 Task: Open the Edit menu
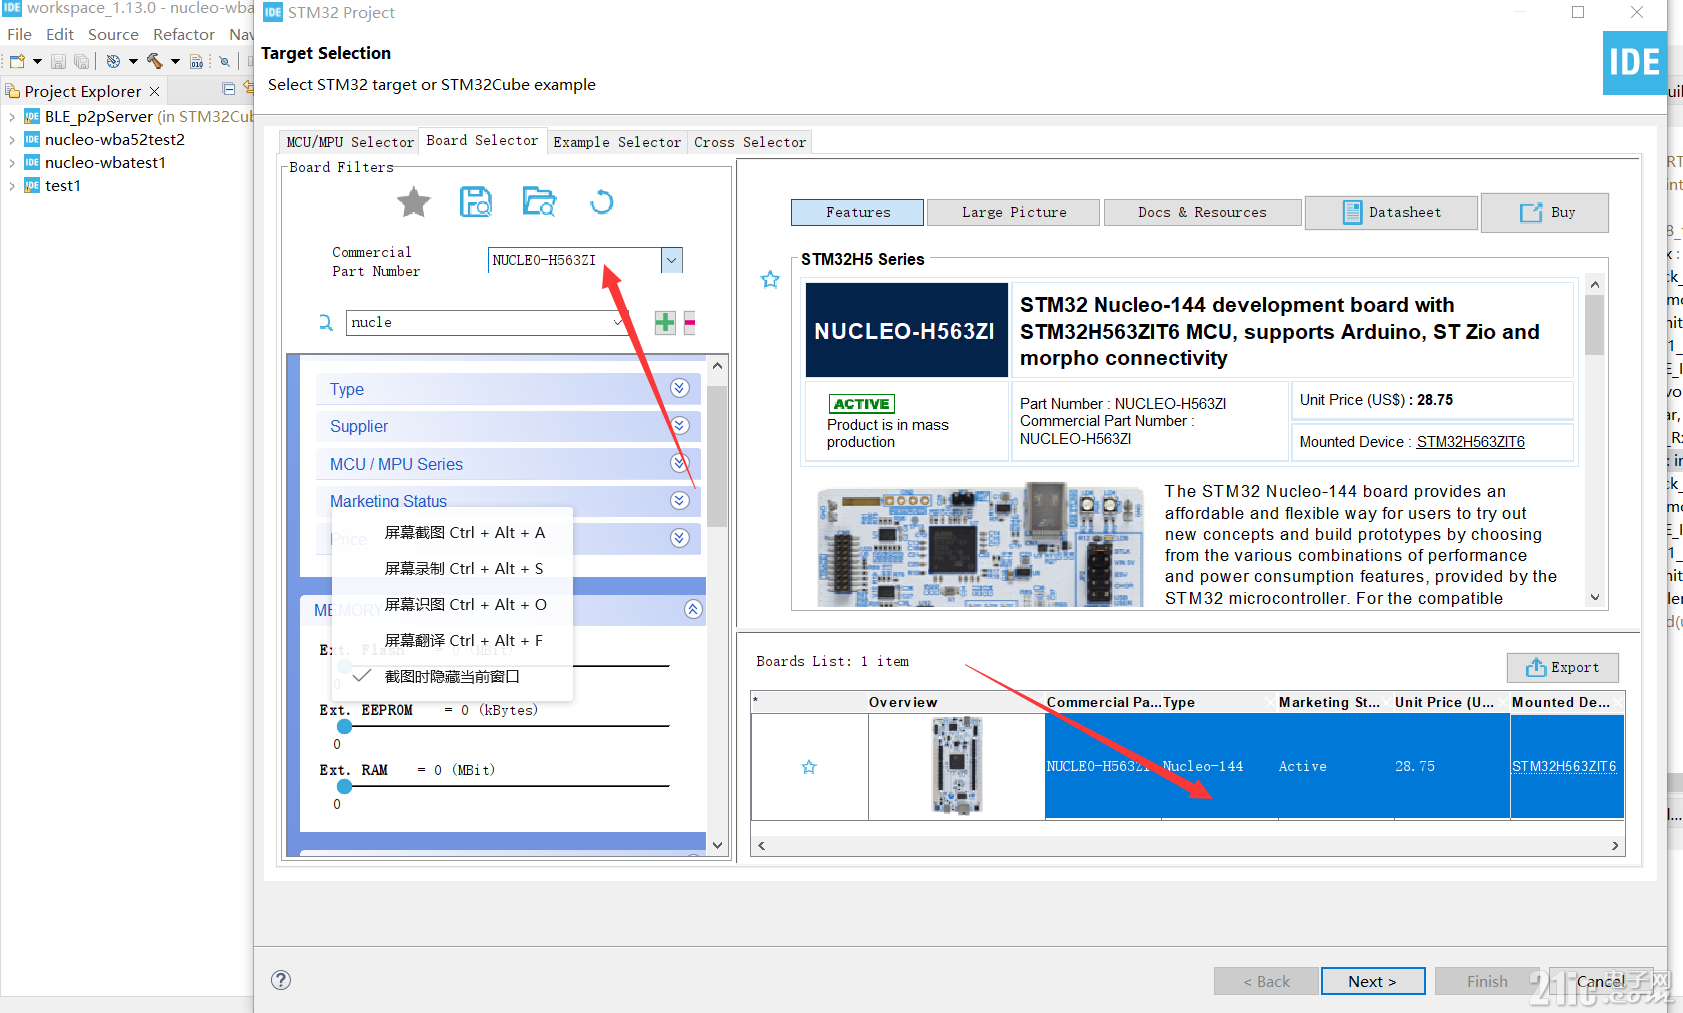(60, 34)
